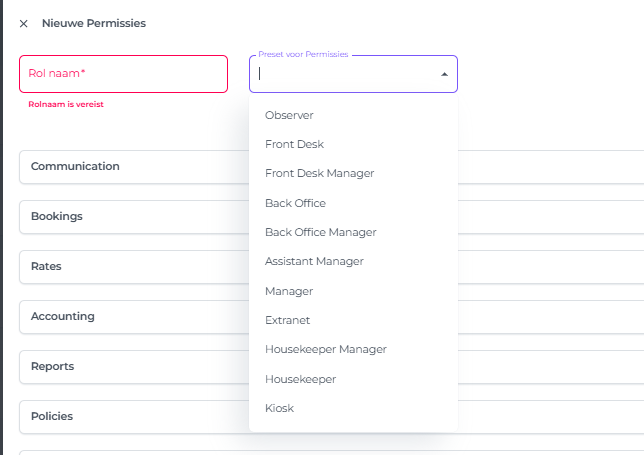Select Back Office preset
644x455 pixels.
pyautogui.click(x=295, y=203)
